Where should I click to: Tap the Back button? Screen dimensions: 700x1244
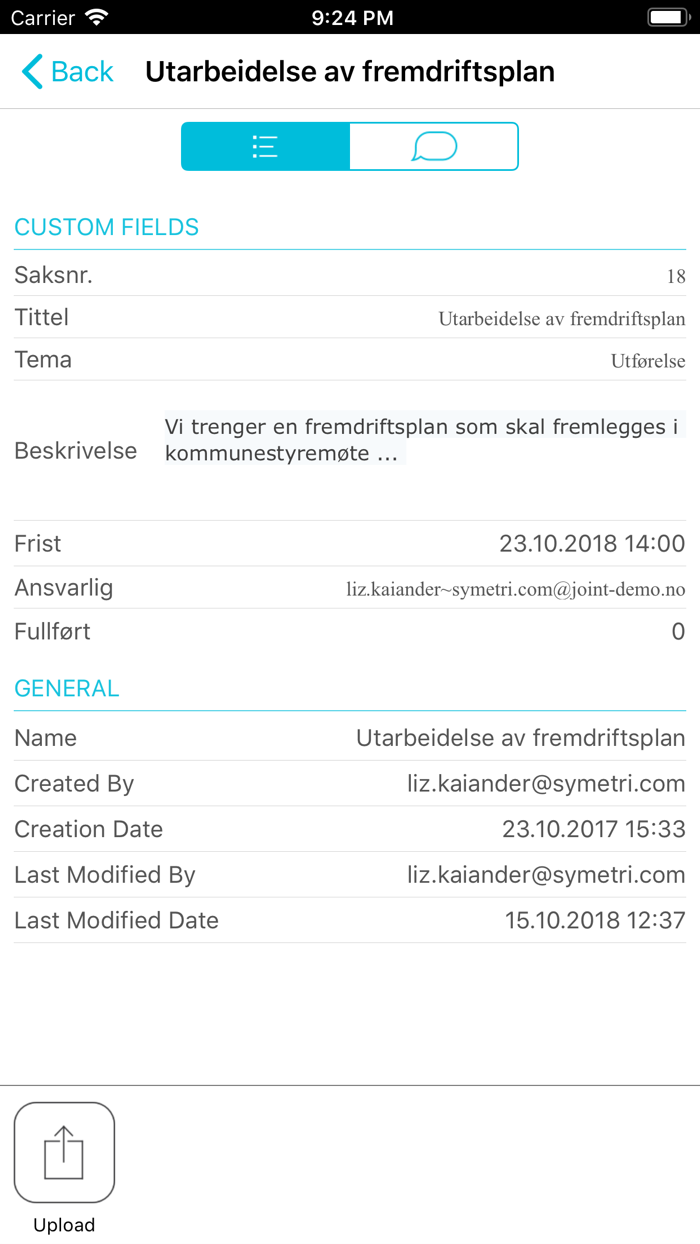pyautogui.click(x=66, y=71)
